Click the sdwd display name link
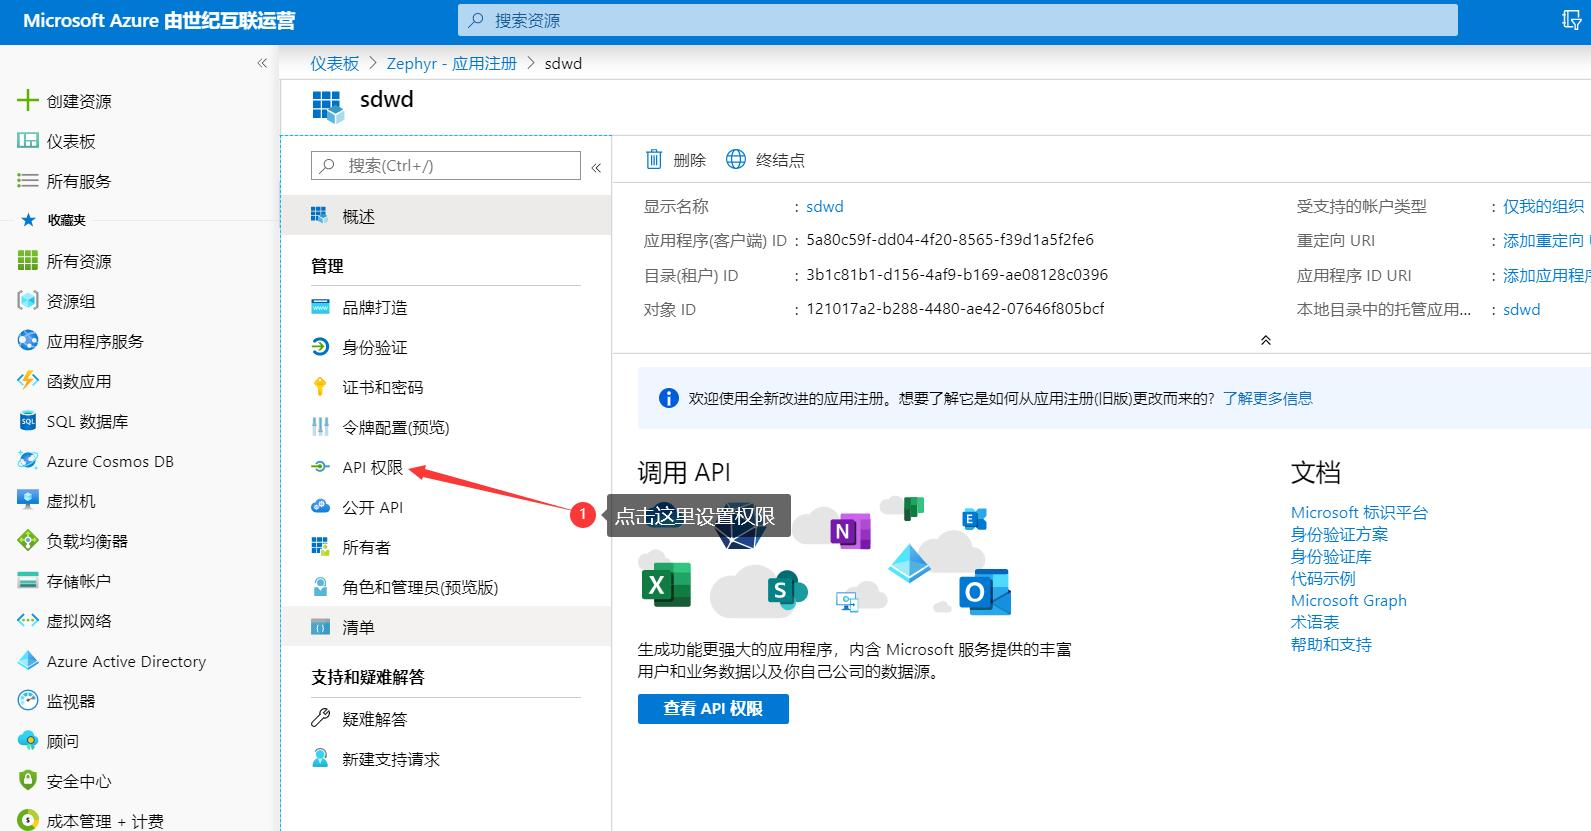Viewport: 1591px width, 831px height. pyautogui.click(x=825, y=206)
